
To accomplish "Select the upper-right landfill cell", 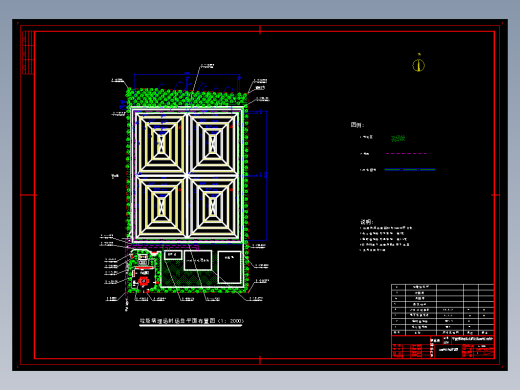I will [x=213, y=143].
